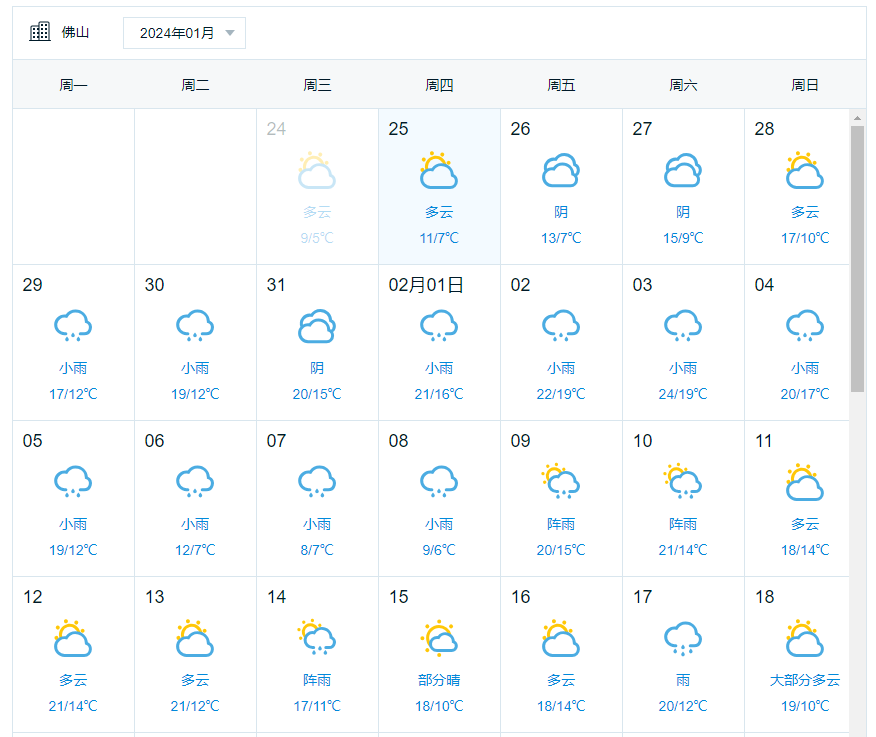Click the 周五 column header
This screenshot has width=876, height=737.
pos(561,85)
